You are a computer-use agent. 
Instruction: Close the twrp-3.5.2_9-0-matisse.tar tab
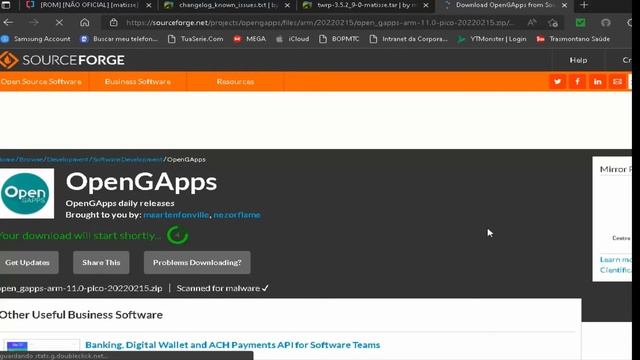pos(426,5)
